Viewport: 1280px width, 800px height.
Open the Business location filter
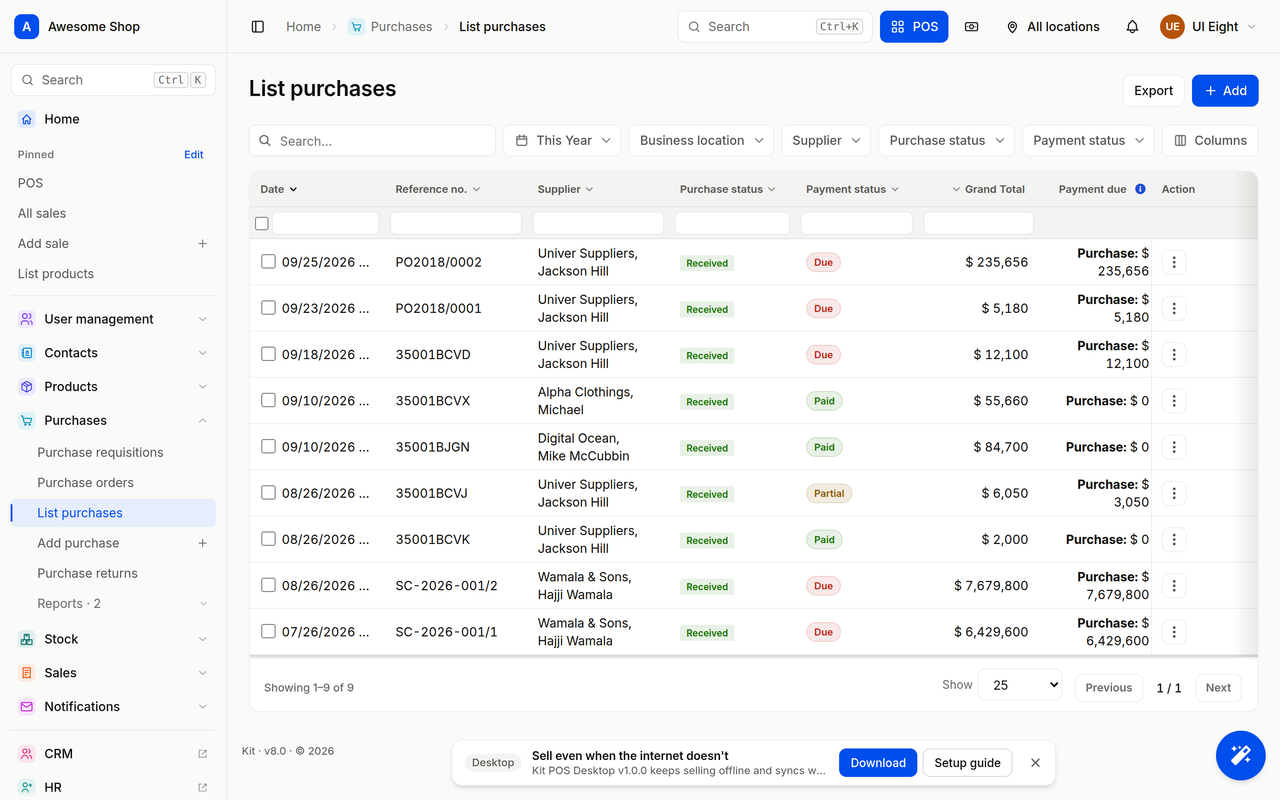(701, 141)
